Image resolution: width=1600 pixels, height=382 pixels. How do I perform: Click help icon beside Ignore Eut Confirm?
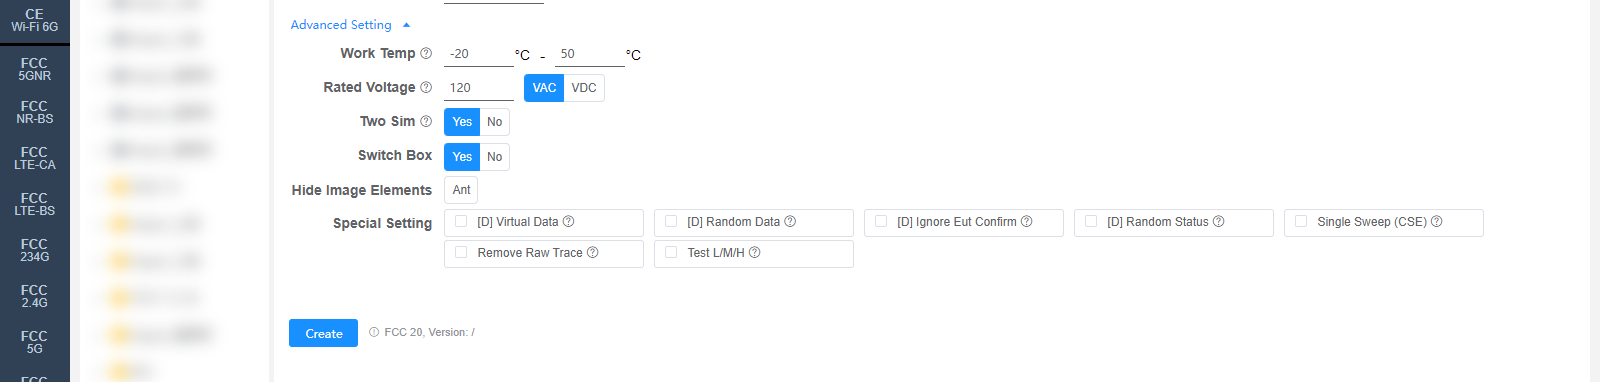point(1026,221)
